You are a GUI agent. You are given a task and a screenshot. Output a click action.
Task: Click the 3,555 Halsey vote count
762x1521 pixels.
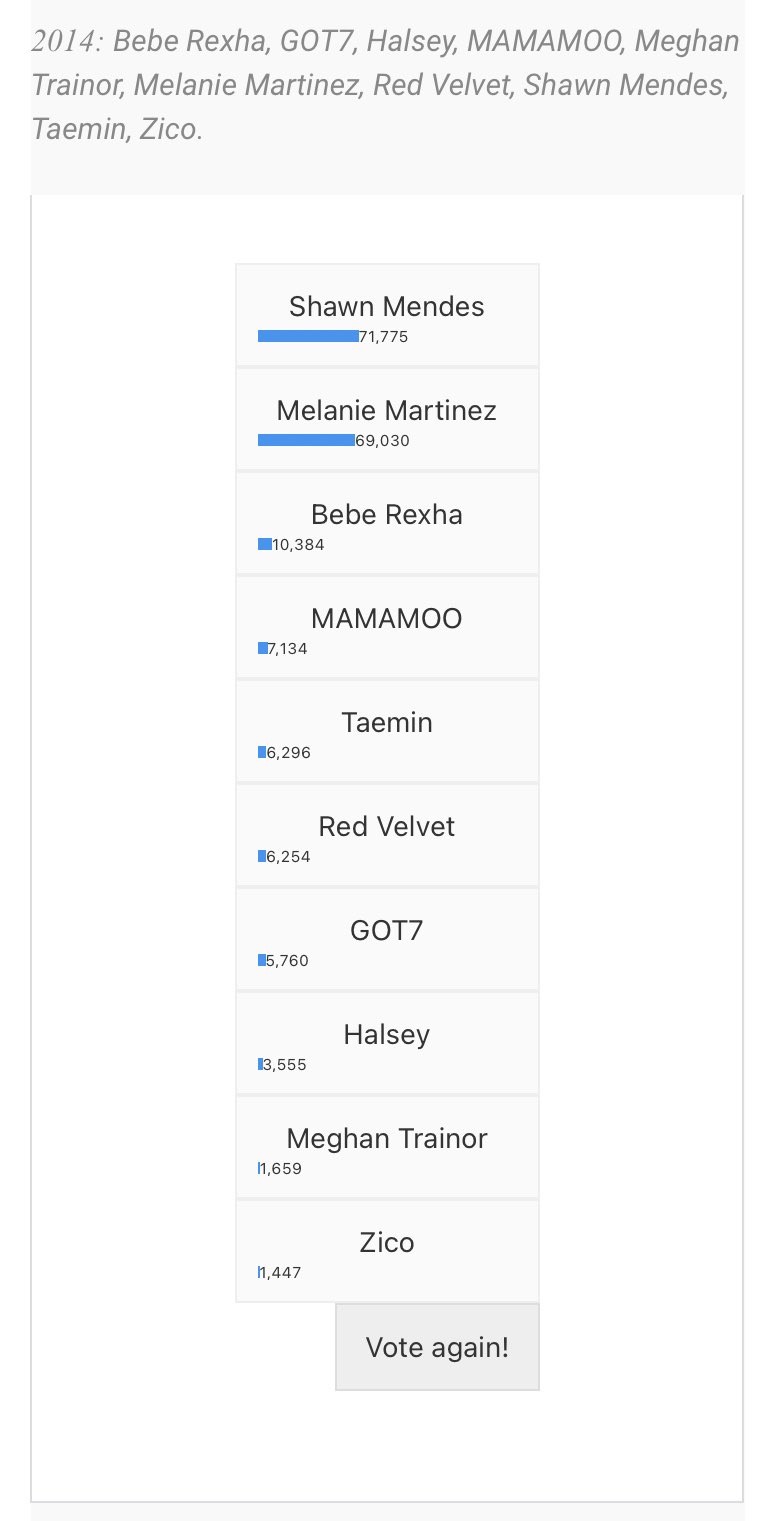(285, 1065)
